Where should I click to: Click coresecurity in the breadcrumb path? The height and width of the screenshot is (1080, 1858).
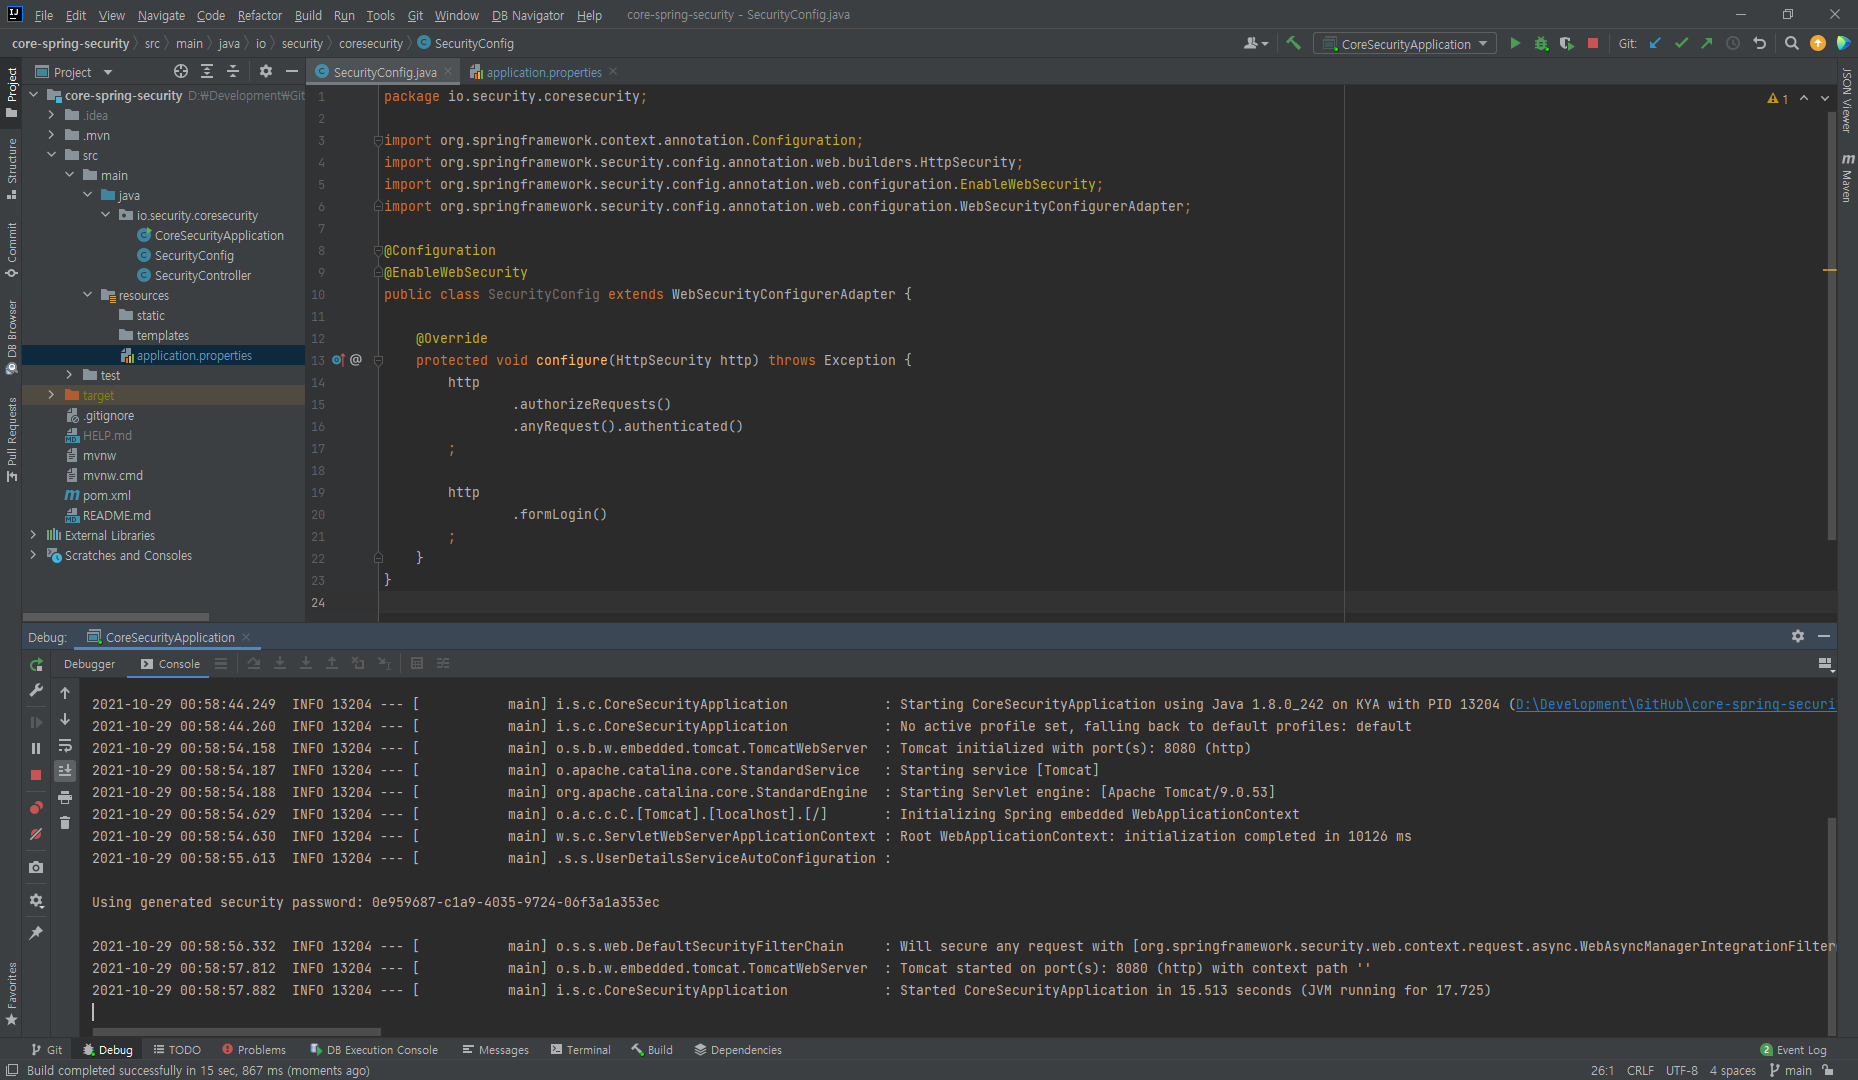pos(370,43)
